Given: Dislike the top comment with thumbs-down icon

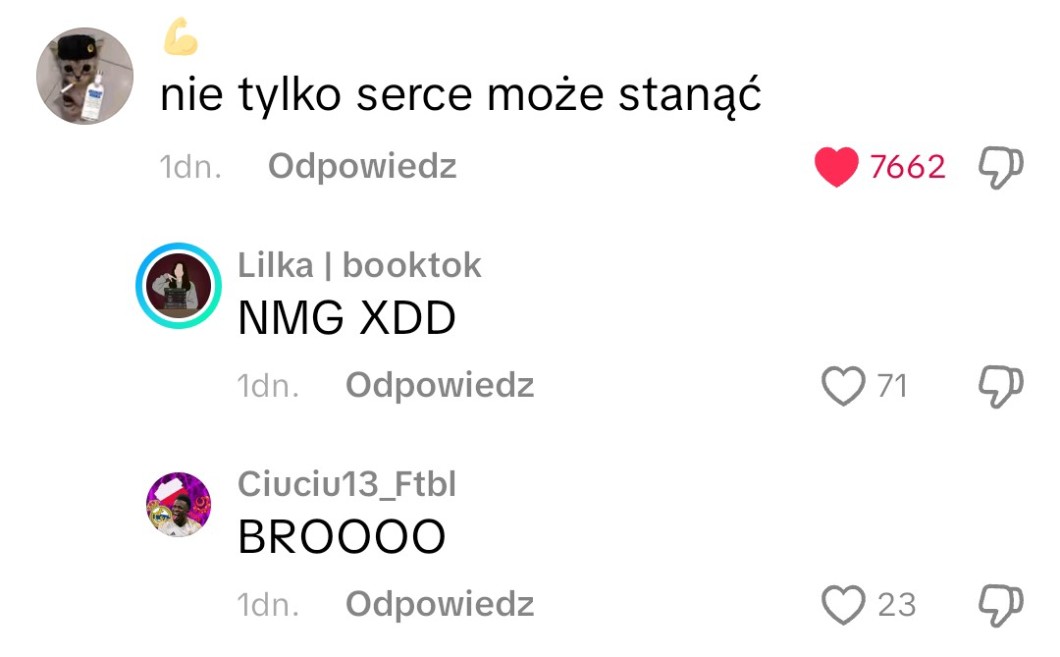Looking at the screenshot, I should coord(1001,167).
